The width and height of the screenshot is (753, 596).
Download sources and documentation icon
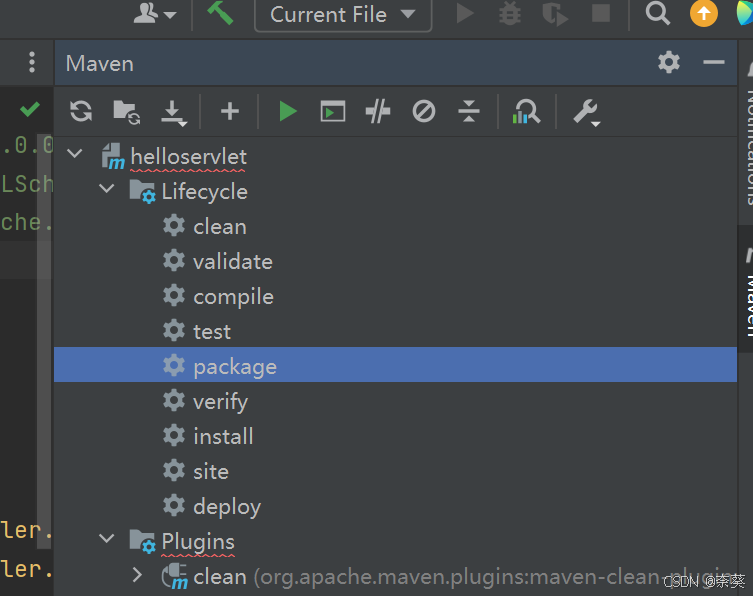click(x=173, y=113)
